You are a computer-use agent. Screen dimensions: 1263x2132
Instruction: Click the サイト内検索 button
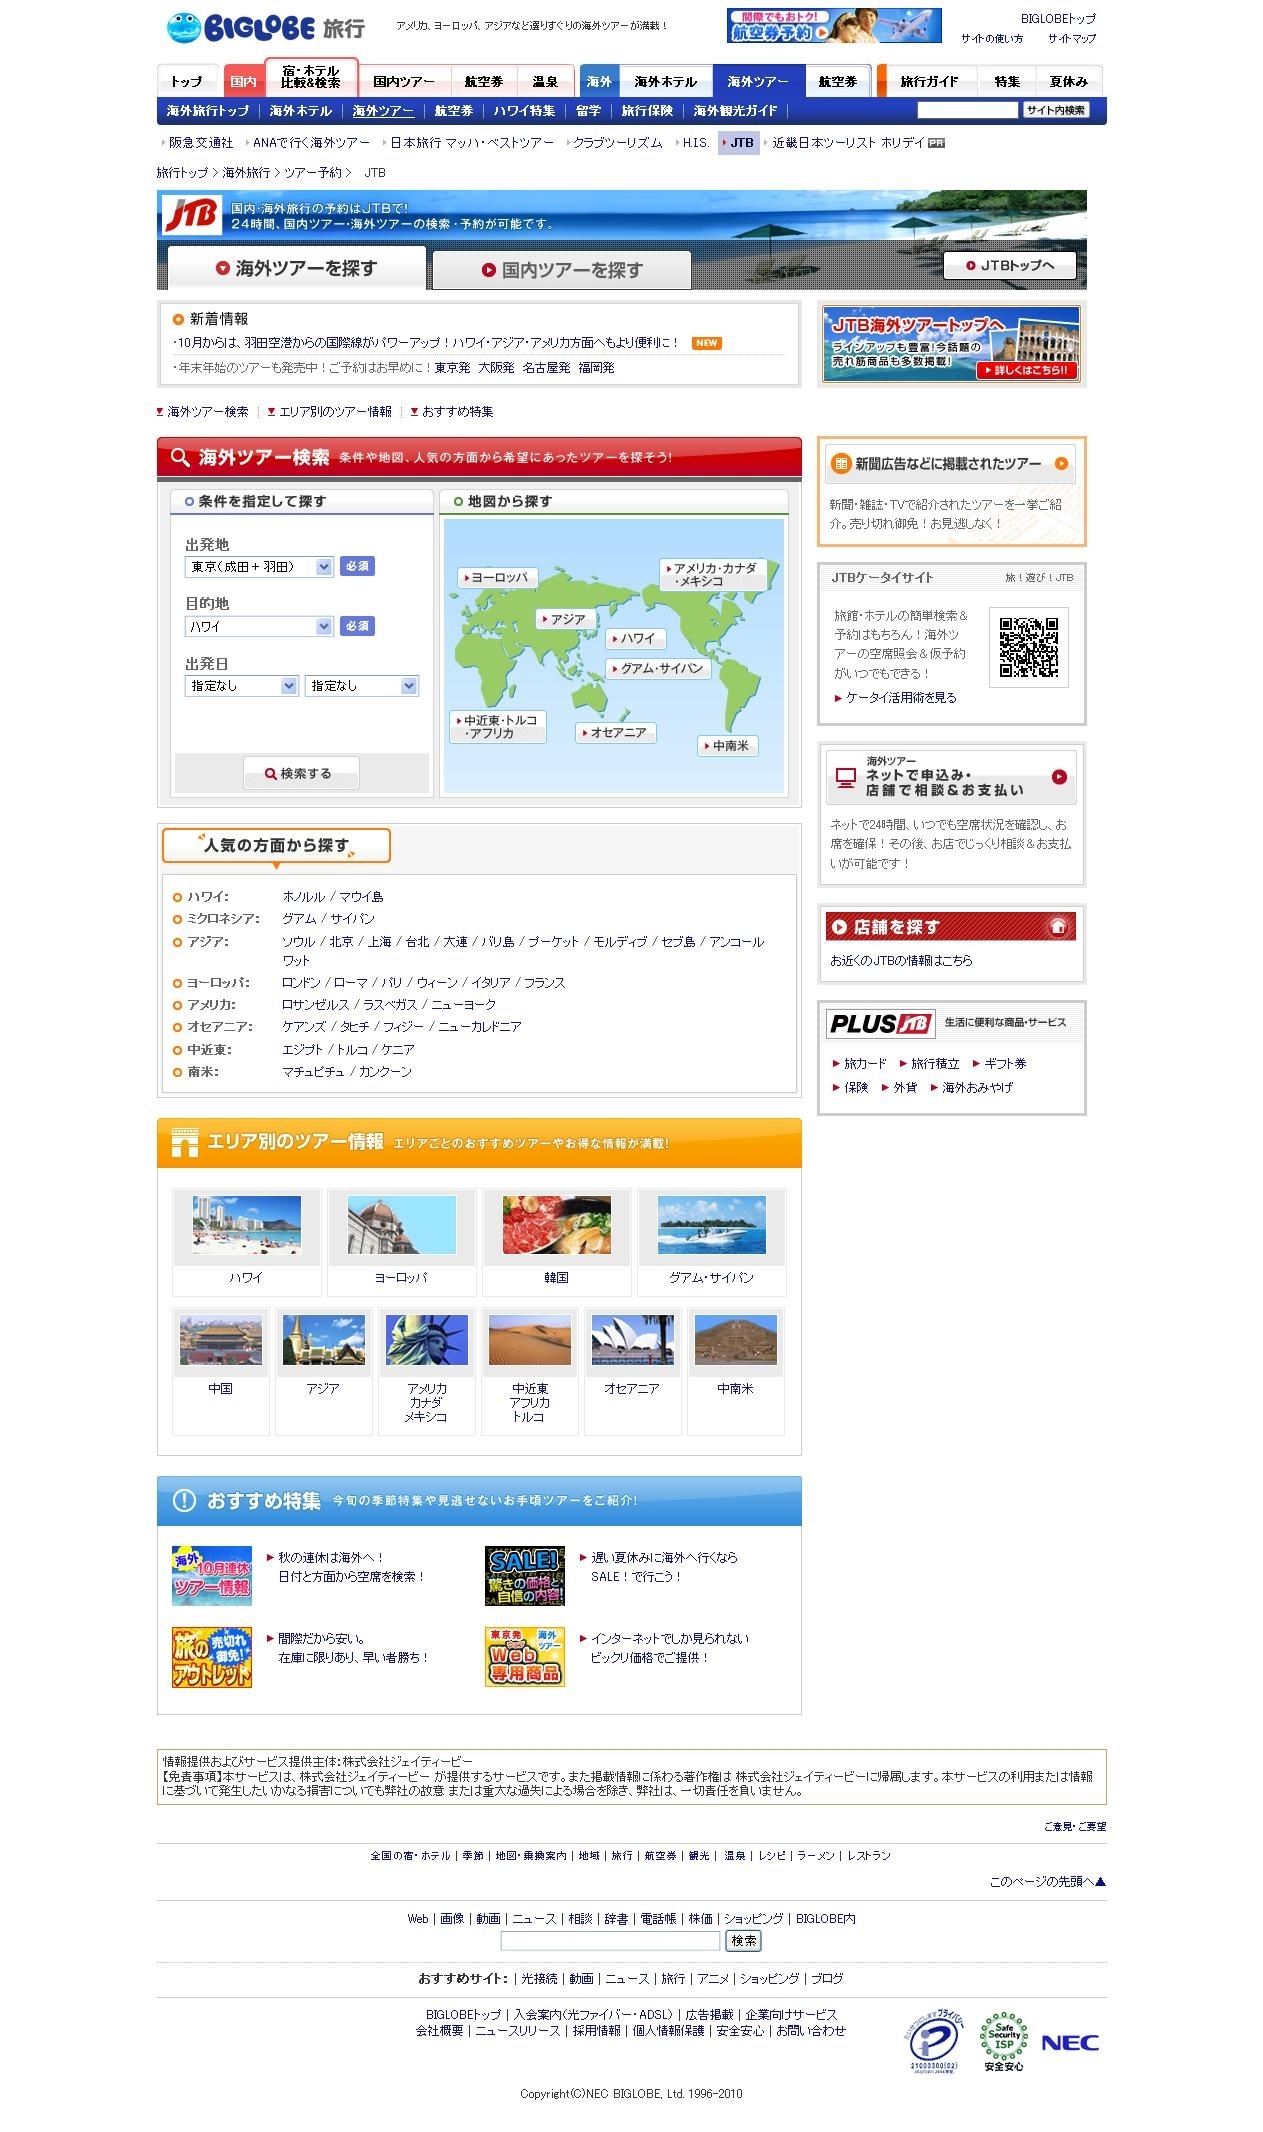point(1055,110)
